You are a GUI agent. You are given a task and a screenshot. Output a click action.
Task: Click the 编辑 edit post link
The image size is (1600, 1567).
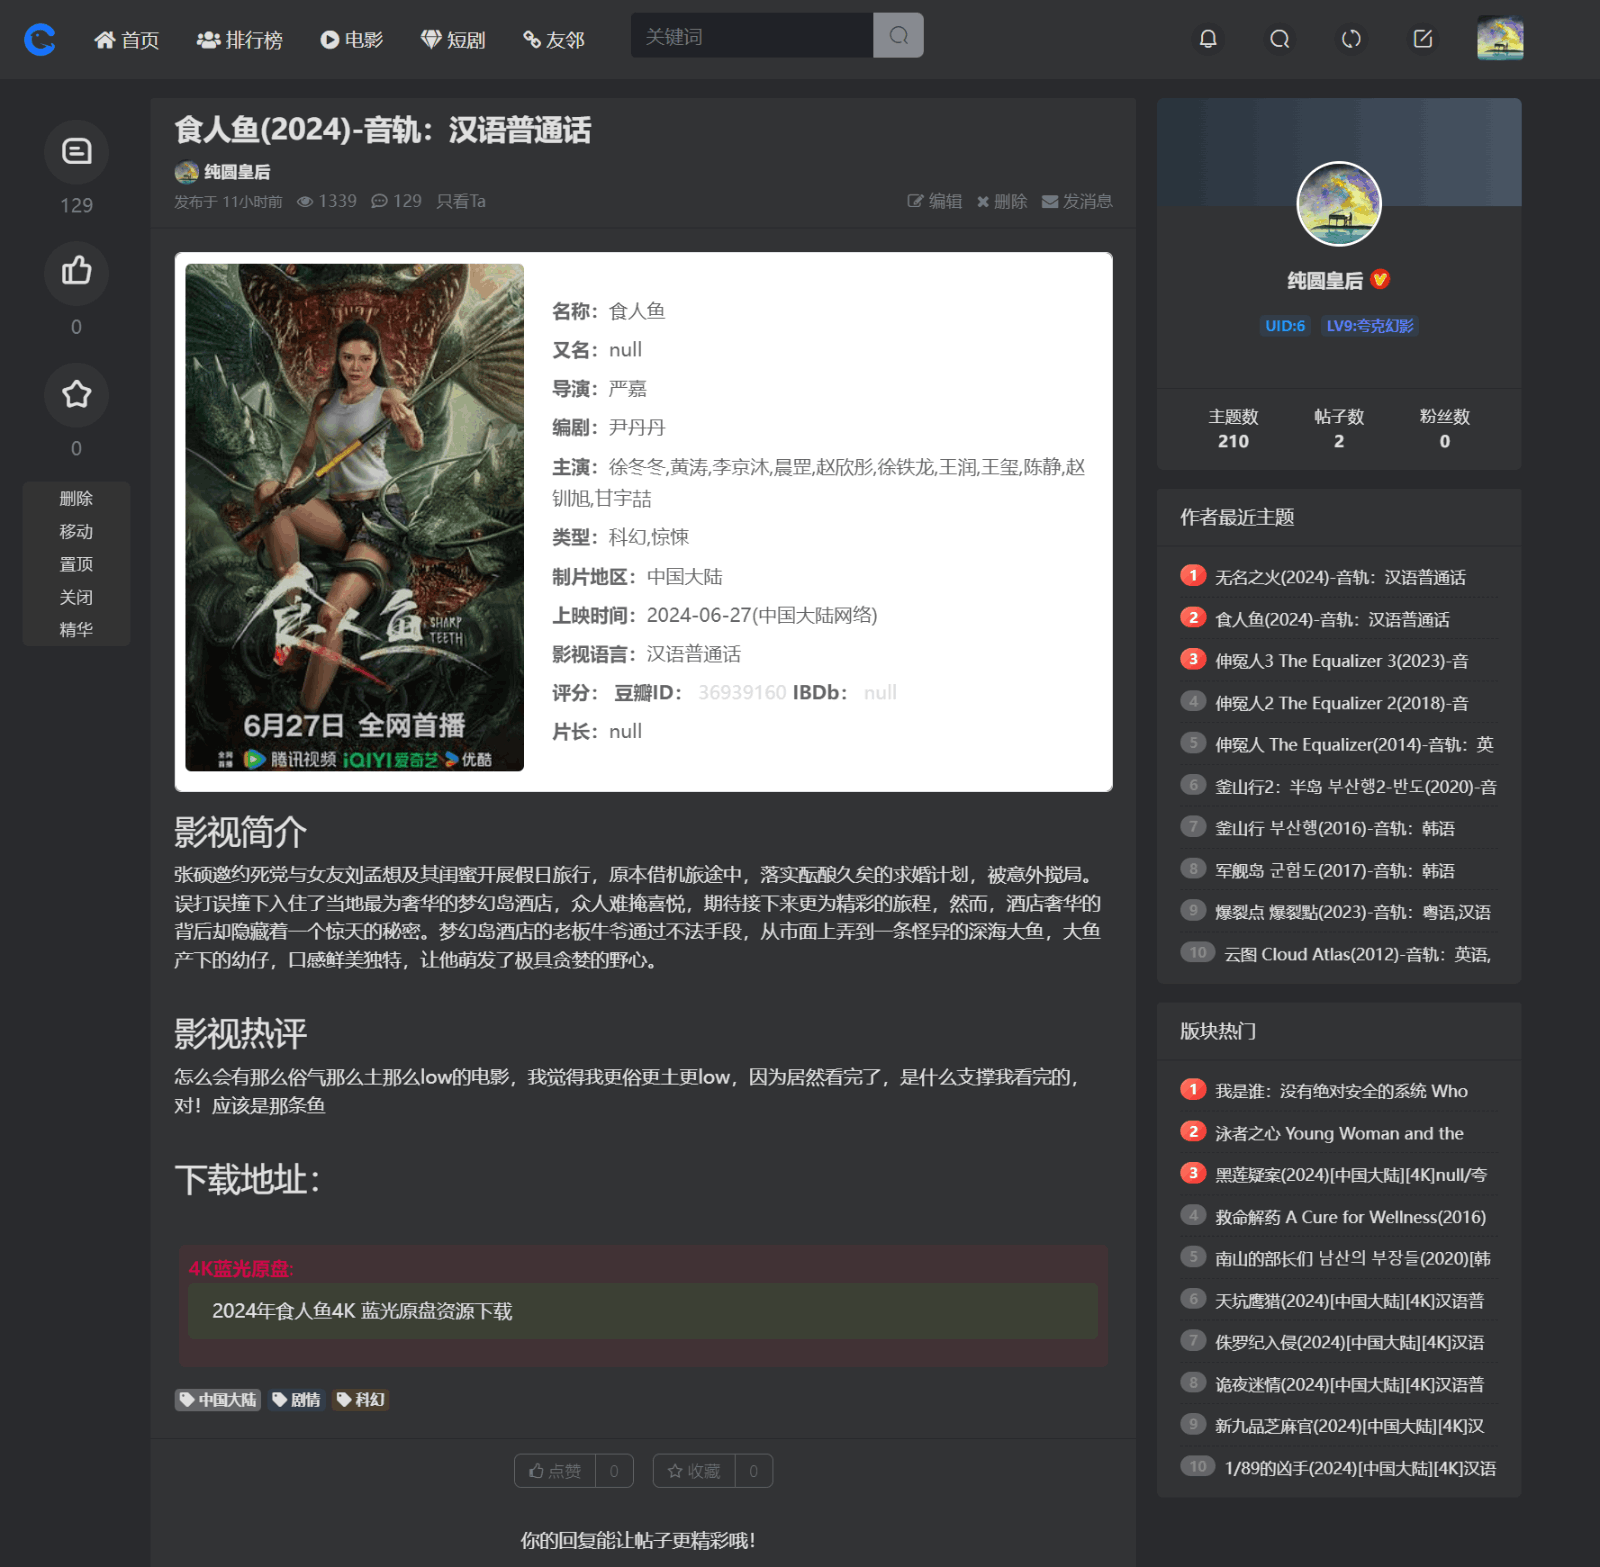935,201
